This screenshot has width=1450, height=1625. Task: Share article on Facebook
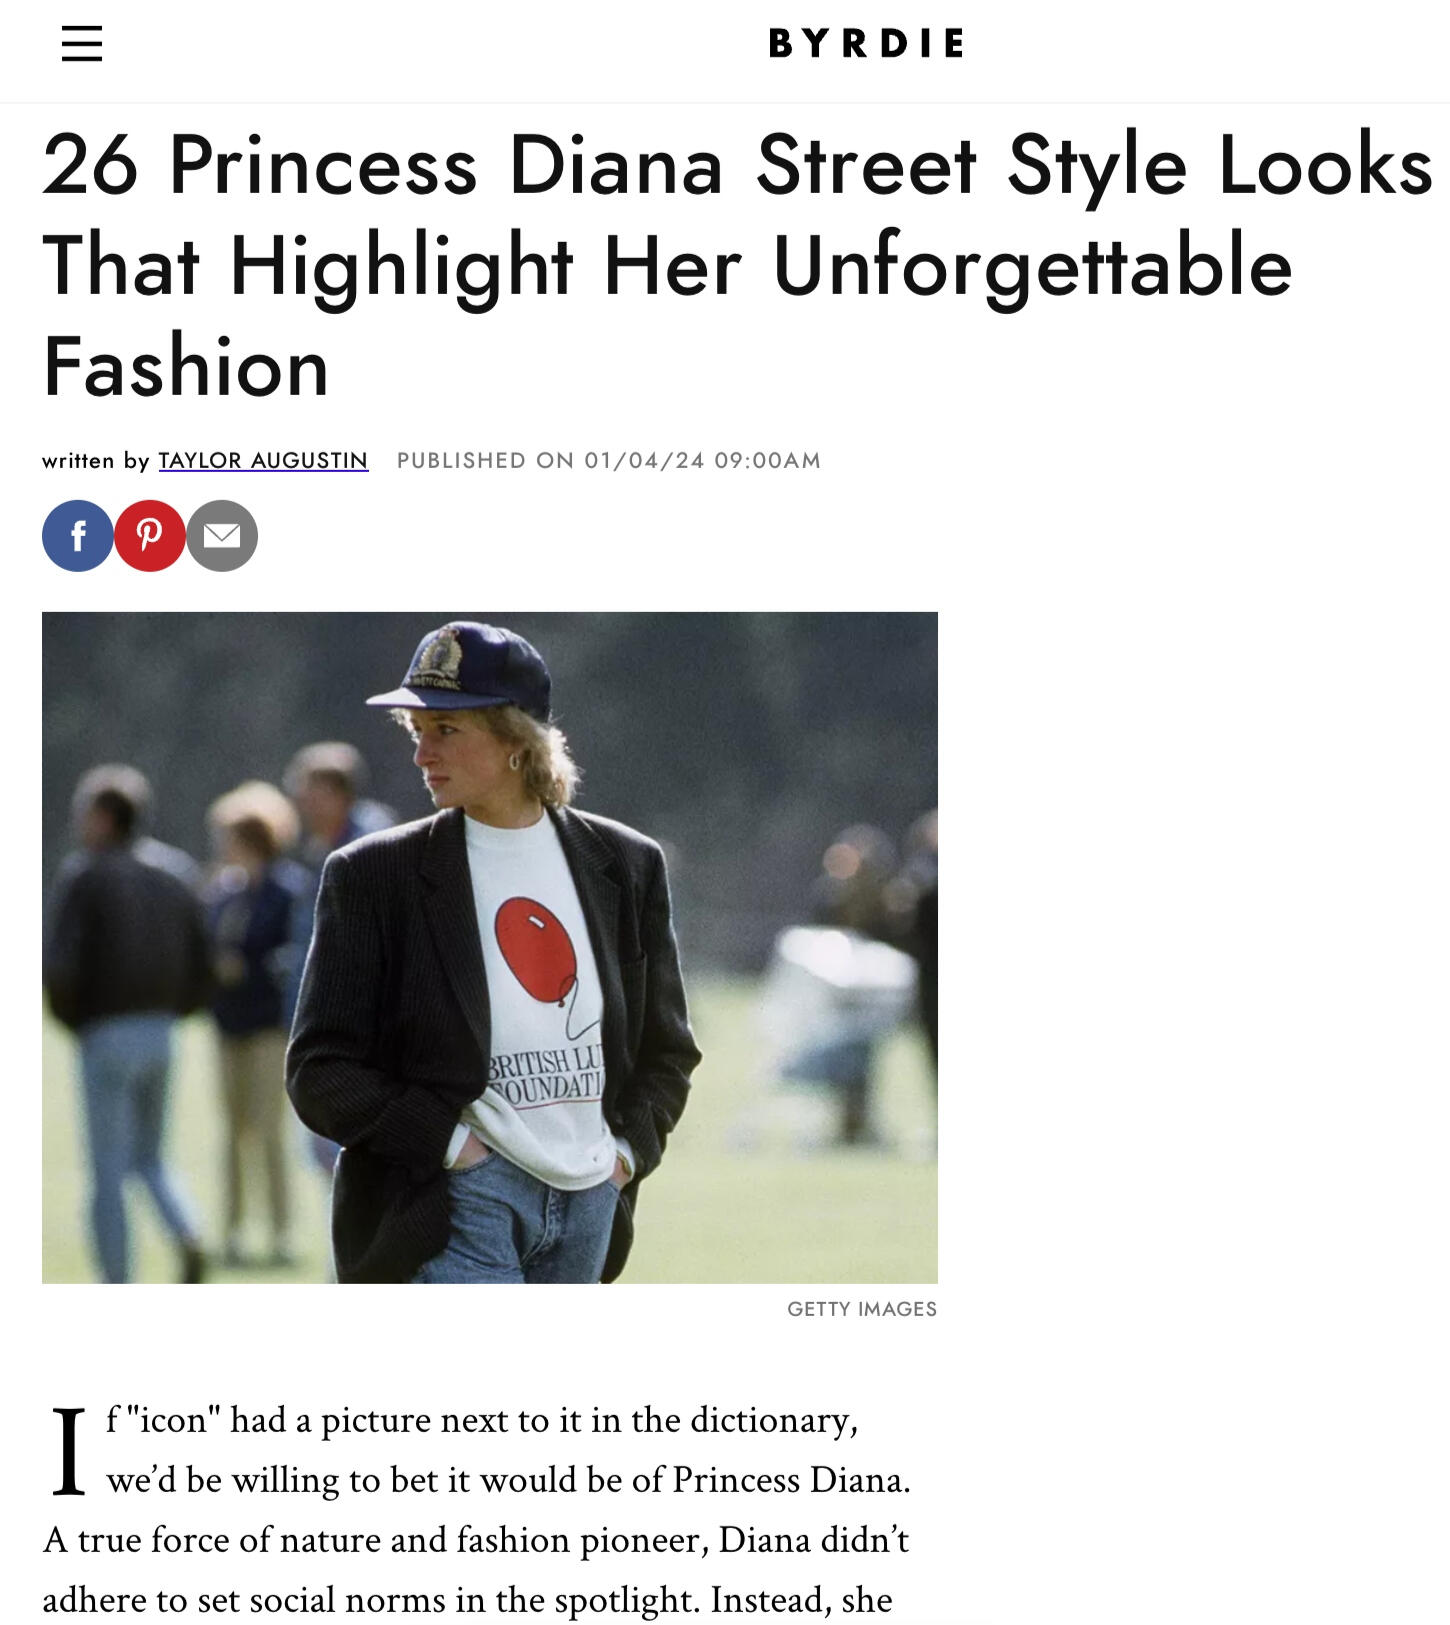click(x=78, y=536)
